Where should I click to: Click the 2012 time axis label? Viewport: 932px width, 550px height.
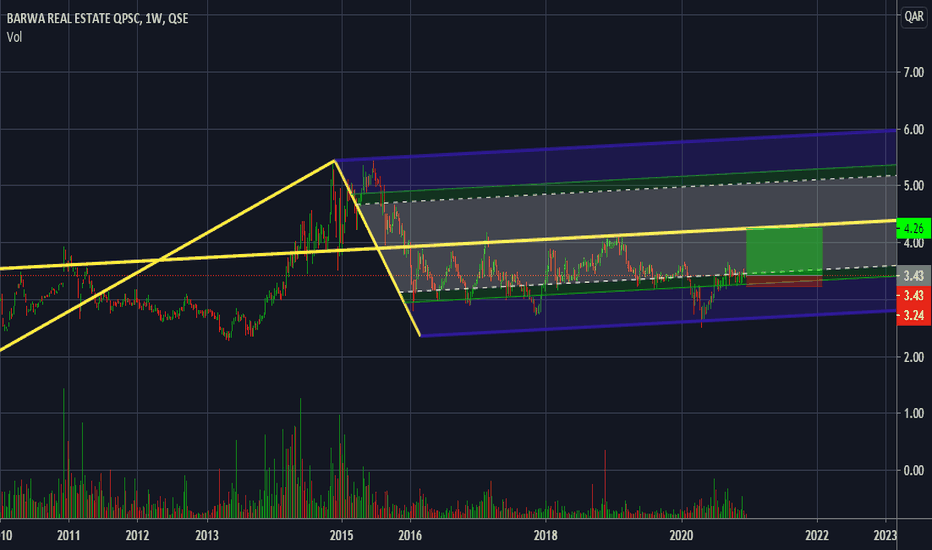(137, 536)
